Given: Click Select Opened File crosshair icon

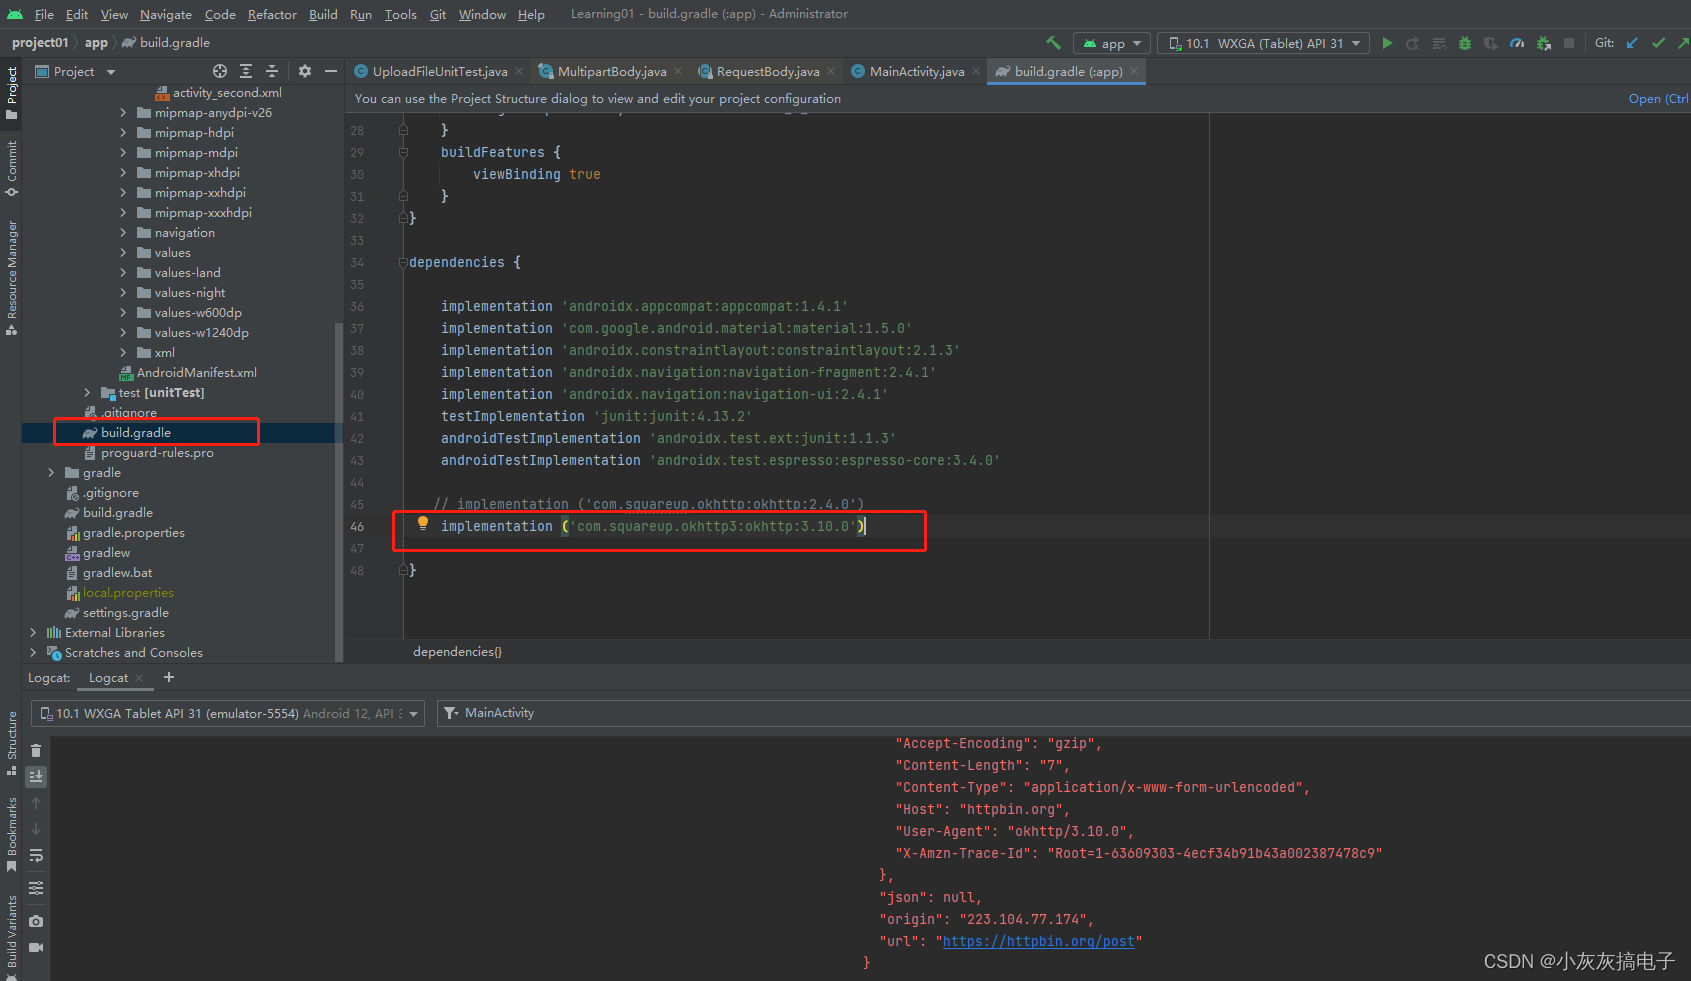Looking at the screenshot, I should [x=220, y=71].
